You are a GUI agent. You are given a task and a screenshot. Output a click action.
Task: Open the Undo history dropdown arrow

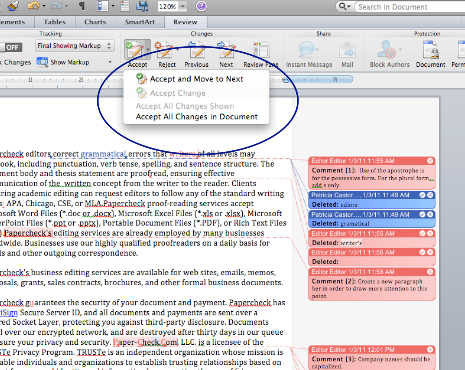click(44, 6)
